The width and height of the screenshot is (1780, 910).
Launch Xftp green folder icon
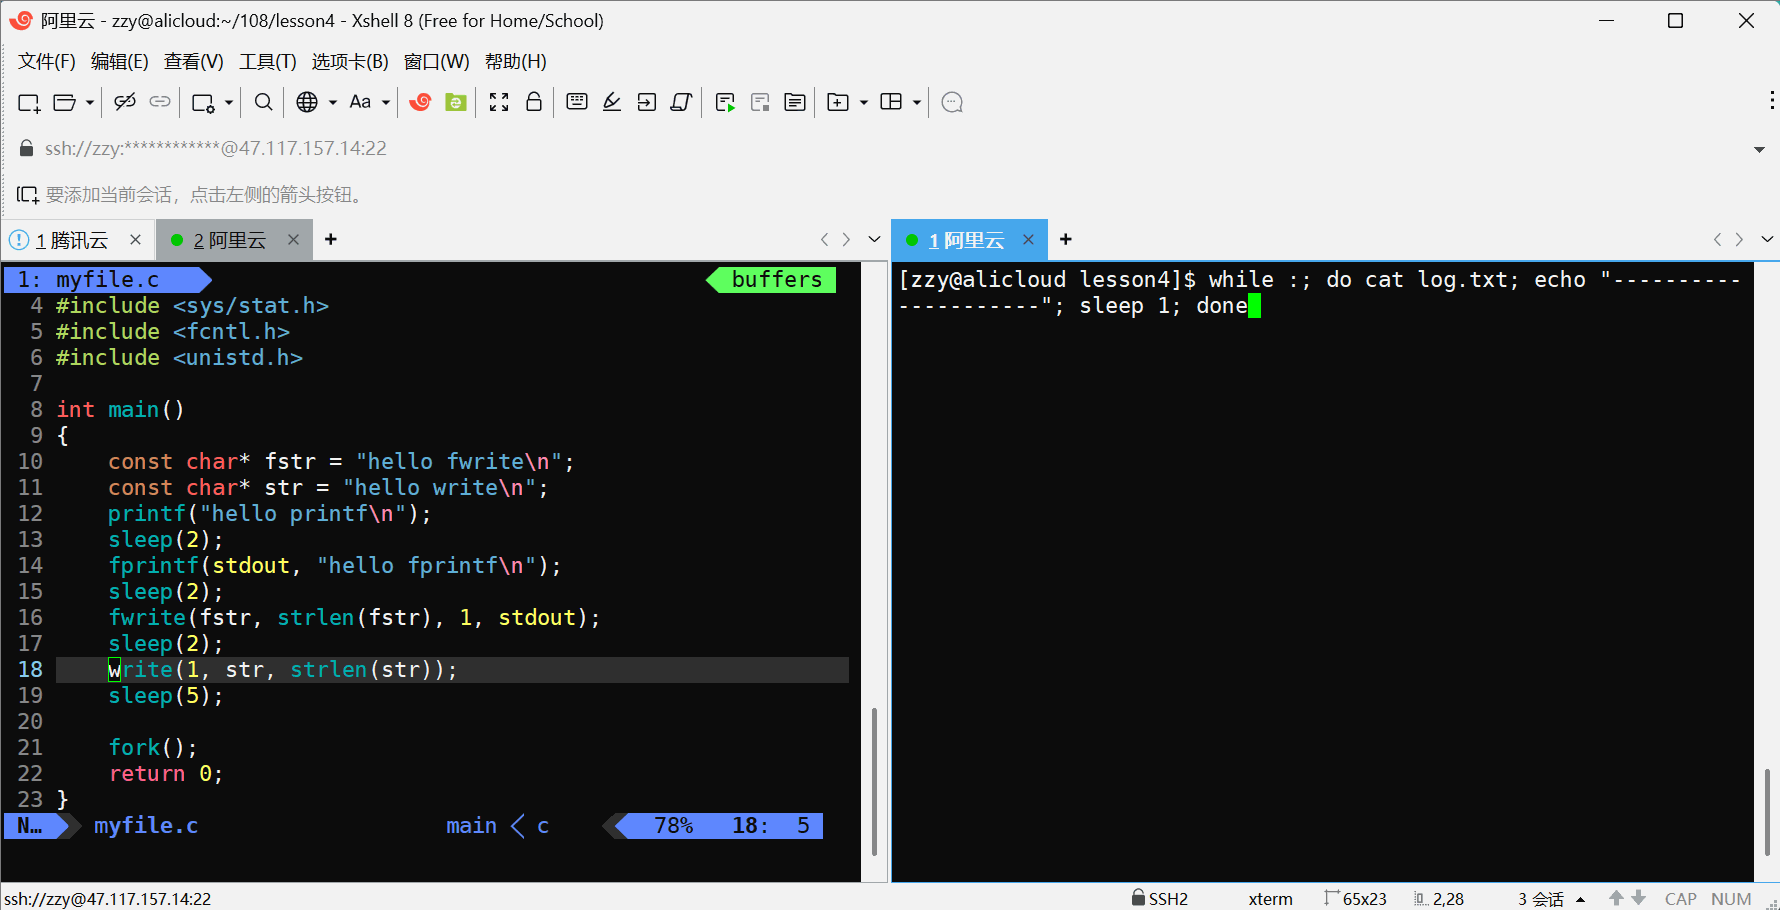coord(456,102)
